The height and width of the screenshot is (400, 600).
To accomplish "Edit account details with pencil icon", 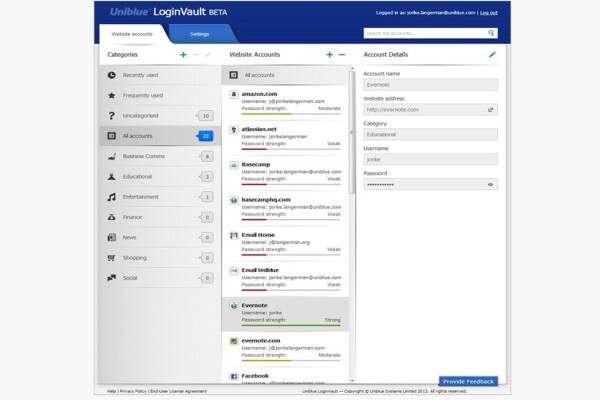I will pos(492,55).
